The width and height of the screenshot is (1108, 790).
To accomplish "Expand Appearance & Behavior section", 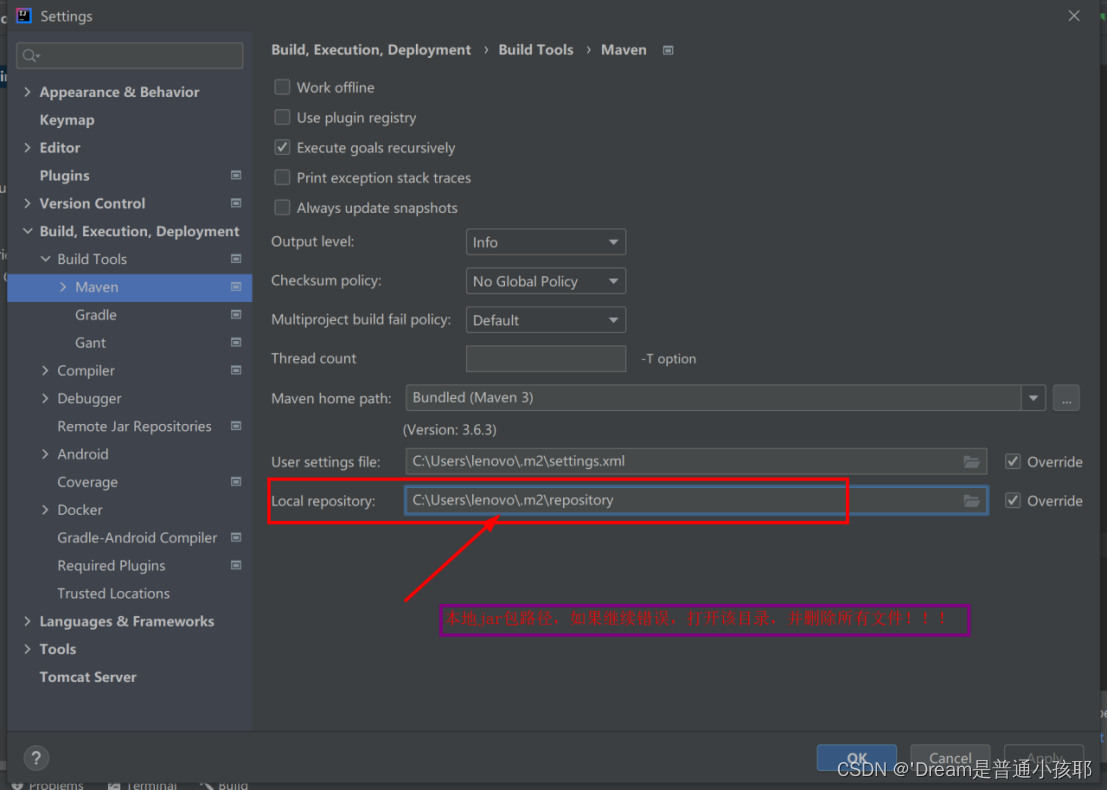I will pos(28,92).
